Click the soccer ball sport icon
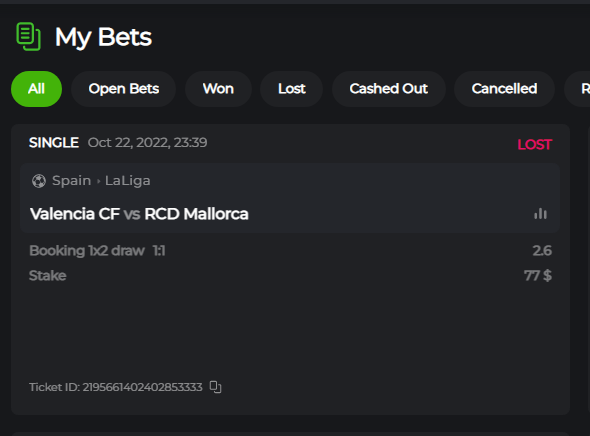The width and height of the screenshot is (590, 436). point(39,181)
